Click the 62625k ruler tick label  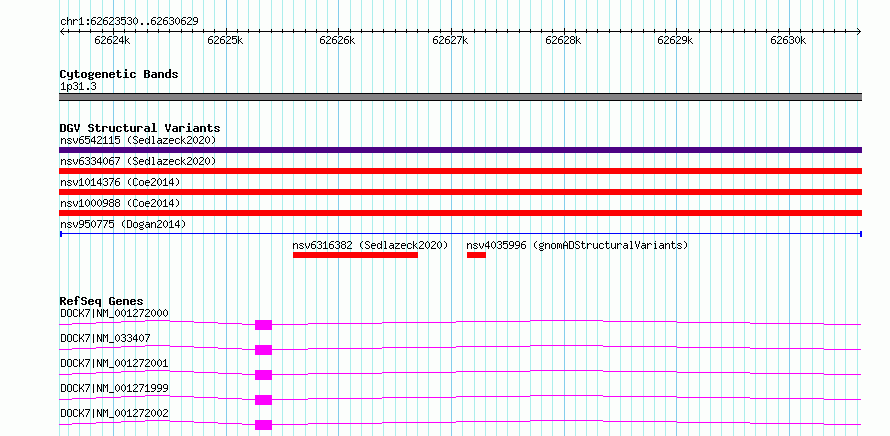pyautogui.click(x=225, y=40)
